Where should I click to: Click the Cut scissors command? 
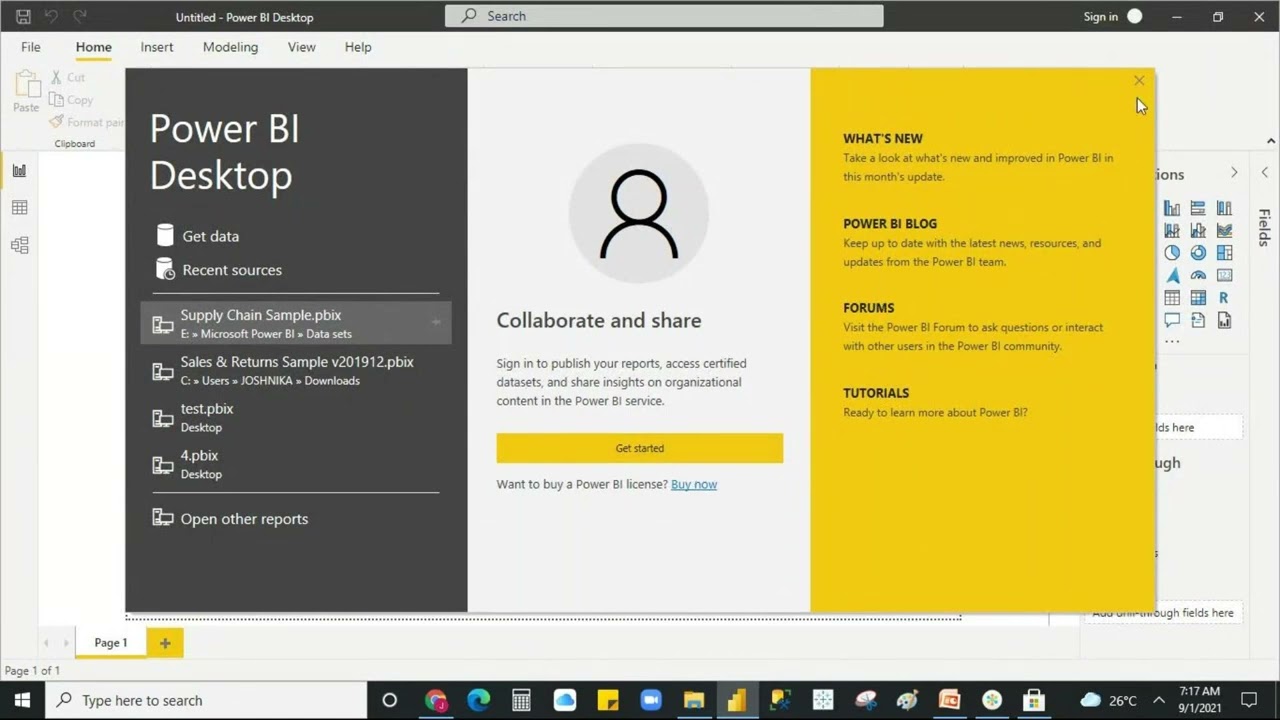pyautogui.click(x=67, y=77)
